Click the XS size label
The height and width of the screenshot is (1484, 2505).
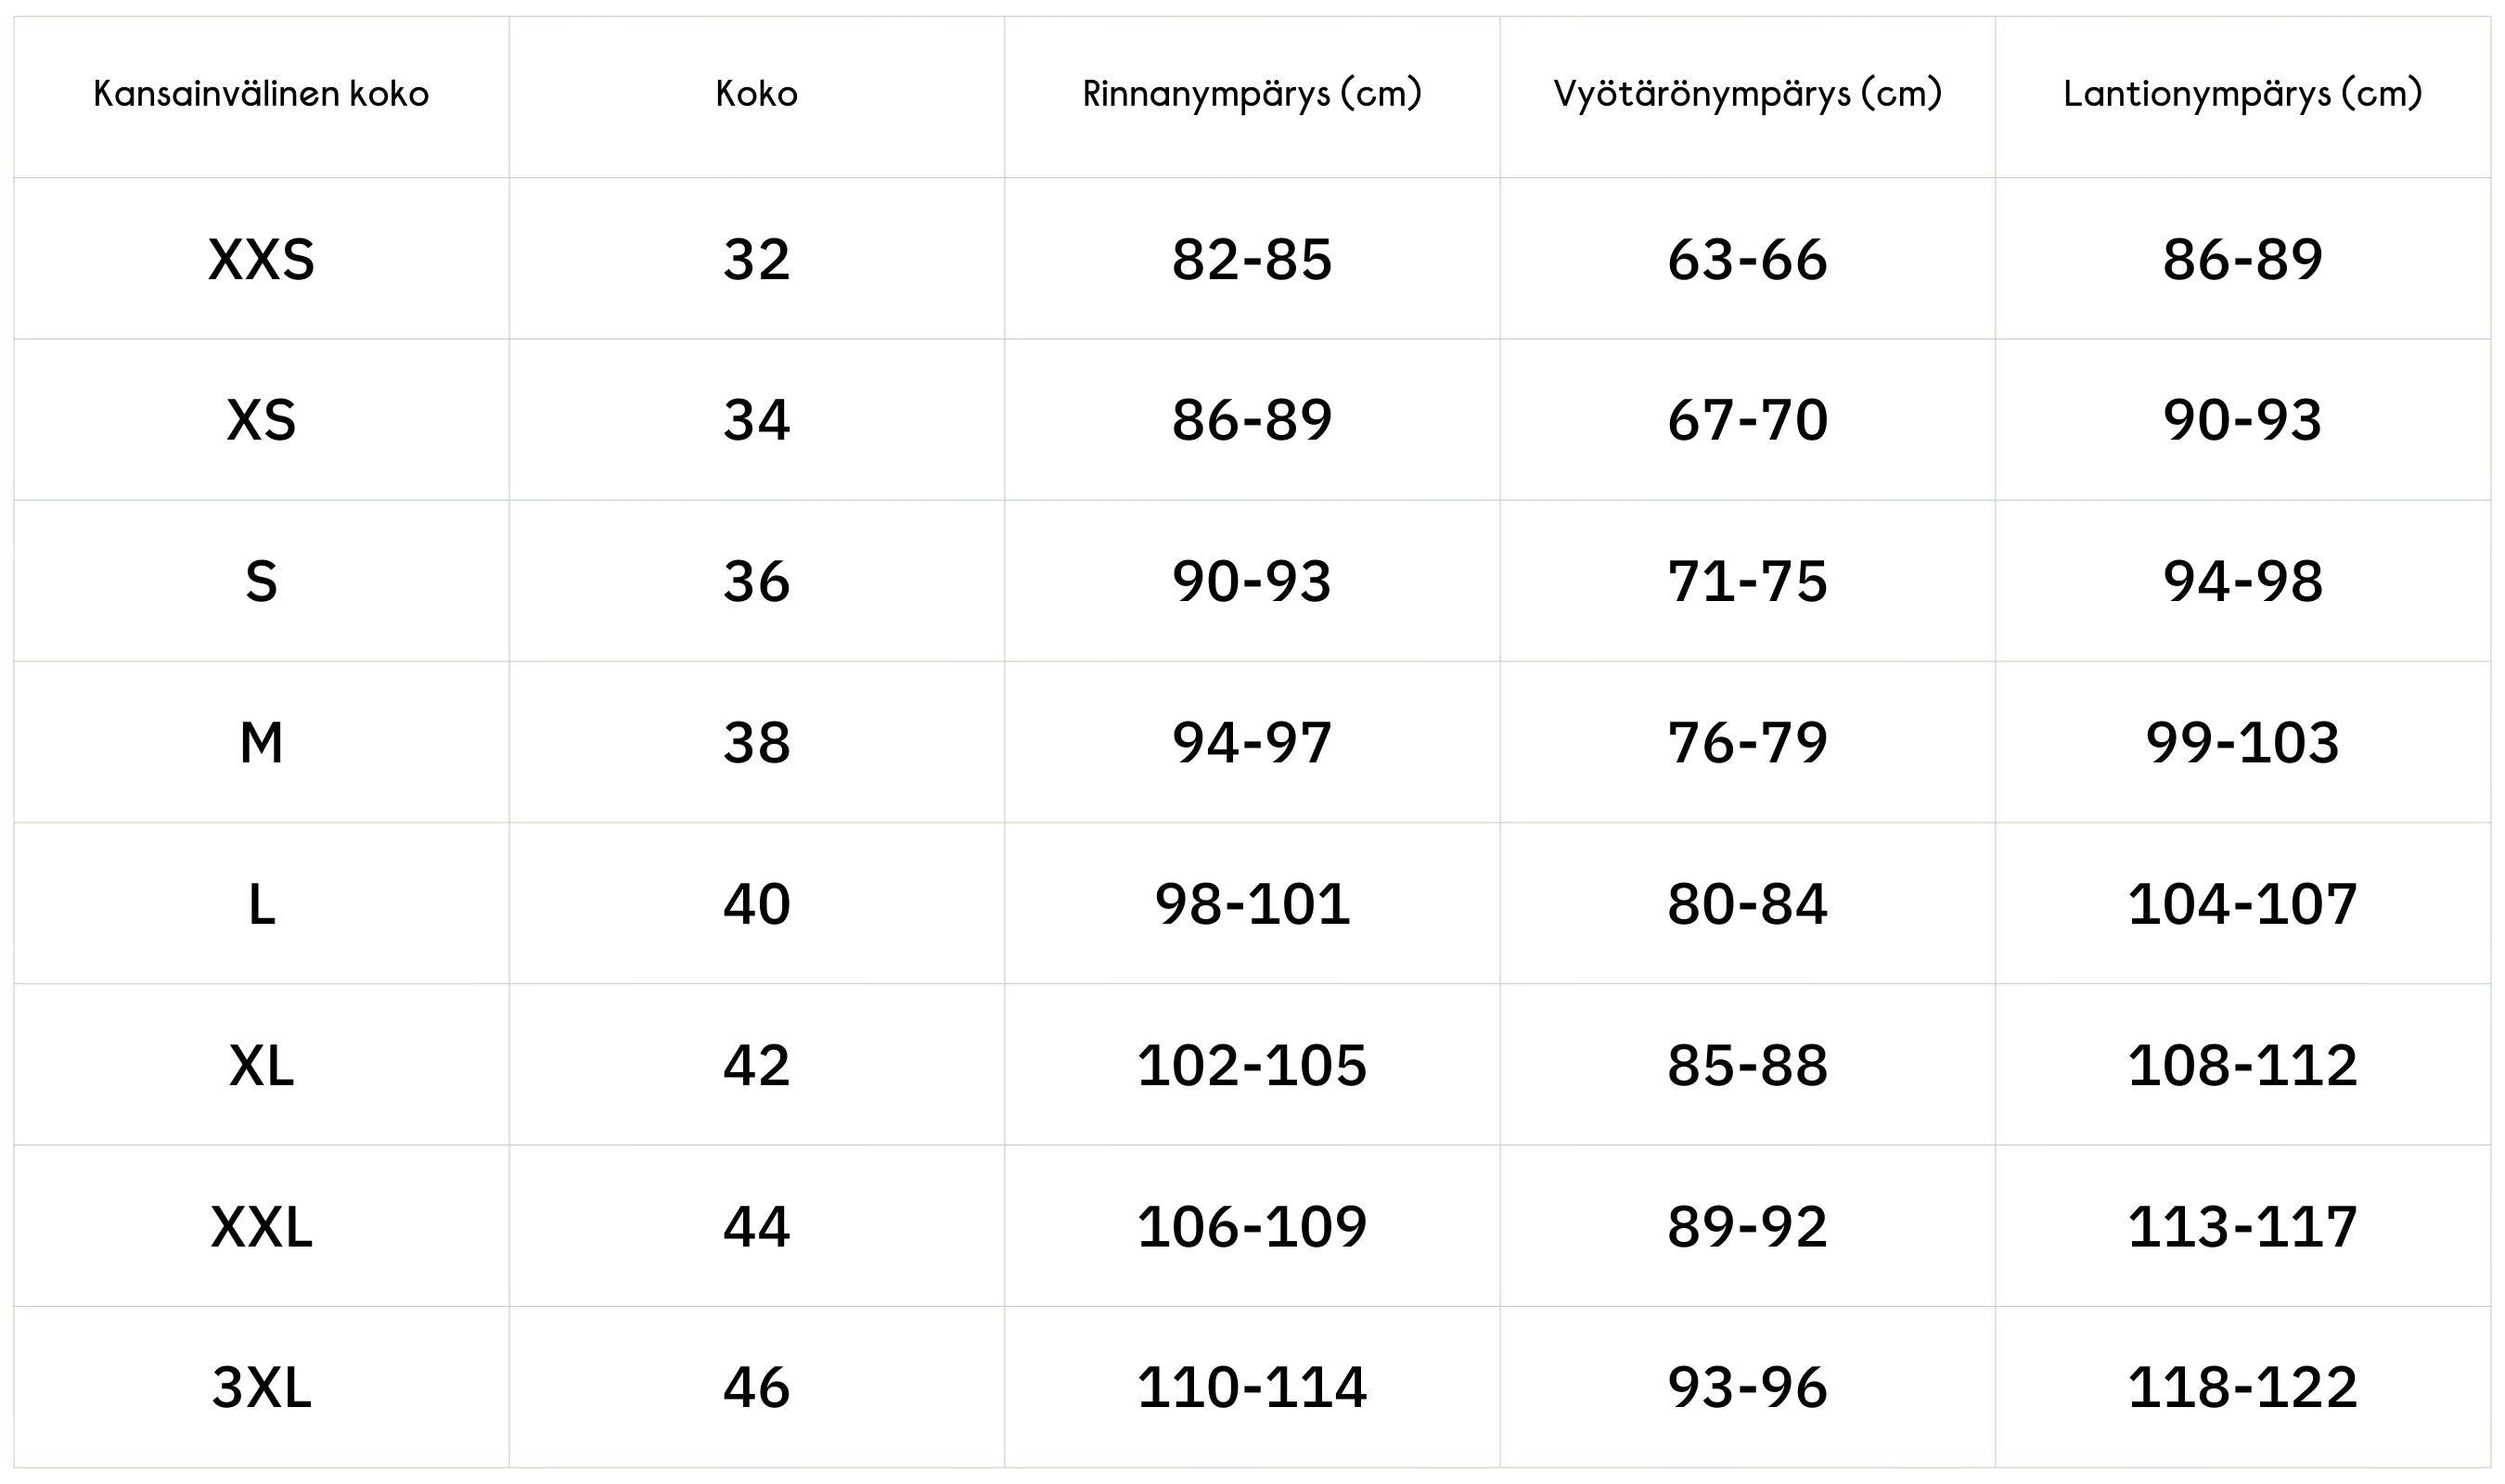click(261, 420)
